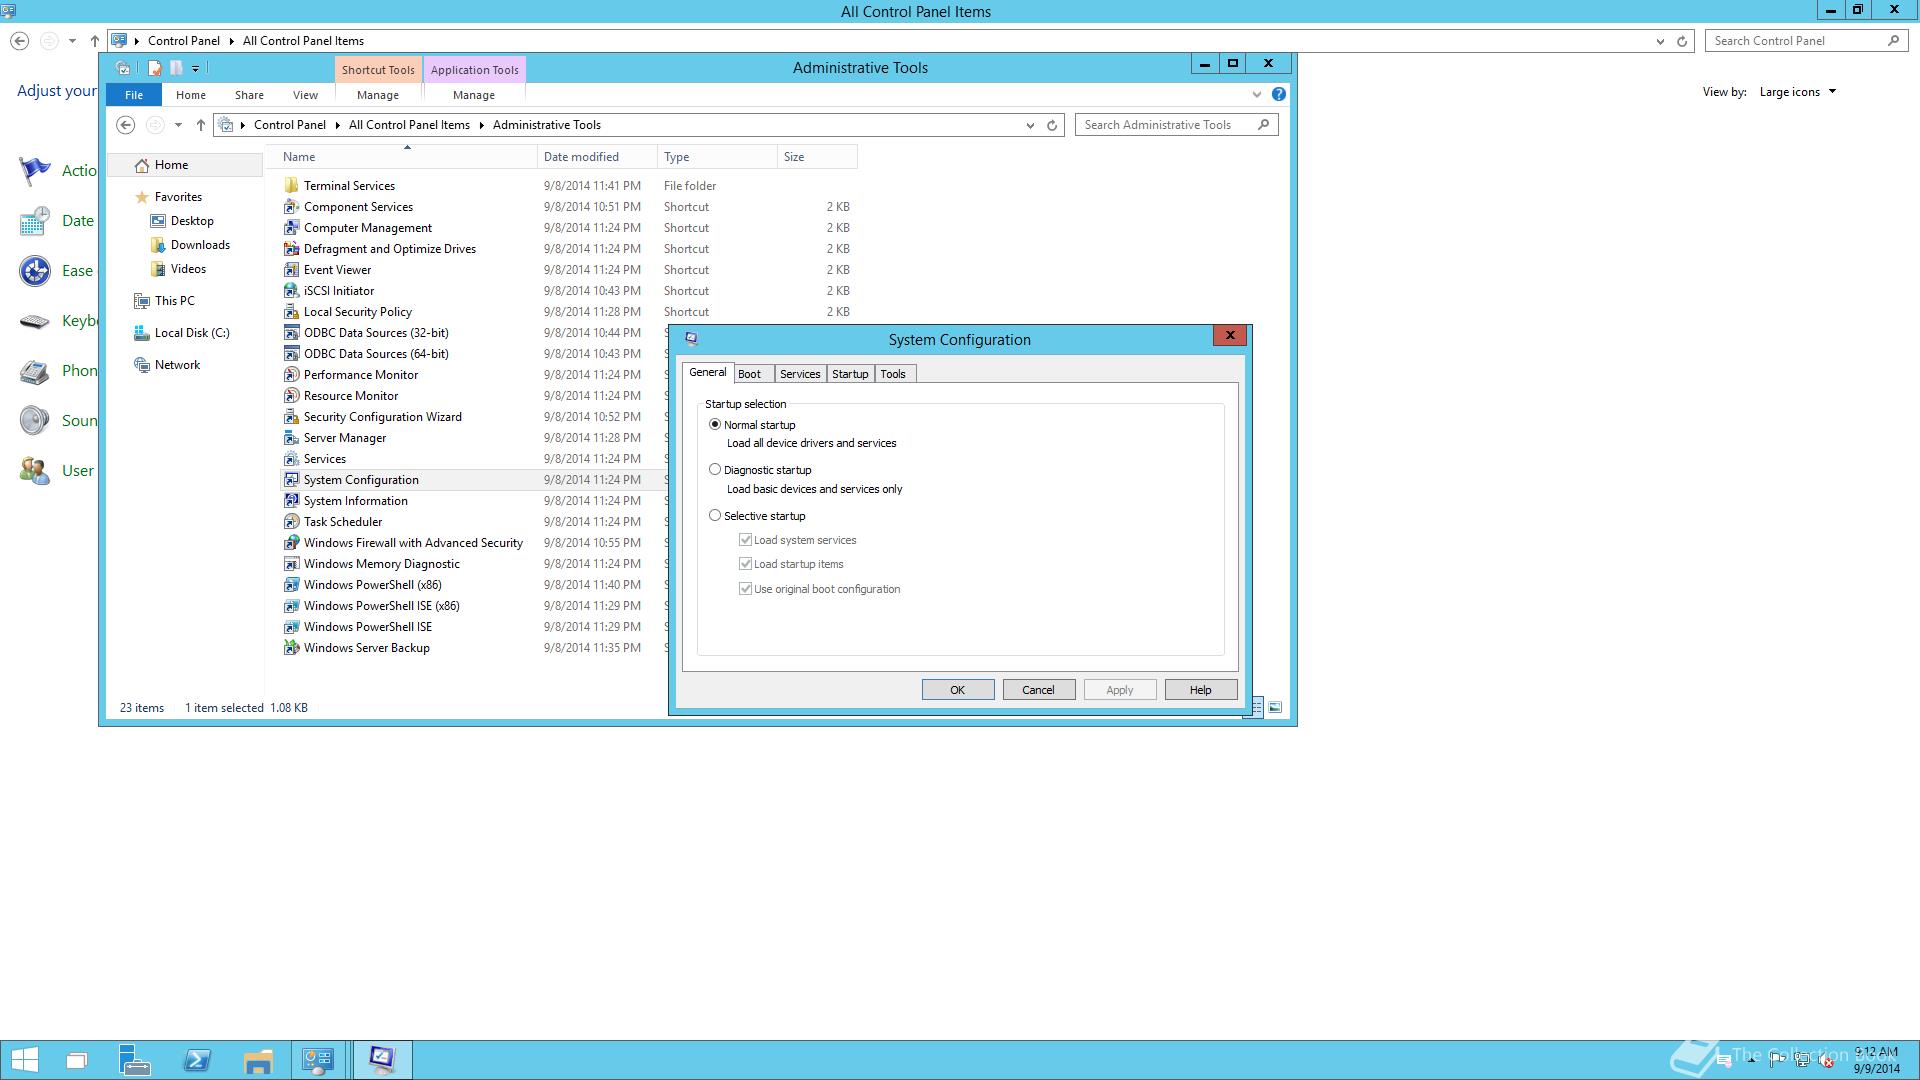This screenshot has height=1080, width=1920.
Task: Select Network in navigation pane
Action: [177, 365]
